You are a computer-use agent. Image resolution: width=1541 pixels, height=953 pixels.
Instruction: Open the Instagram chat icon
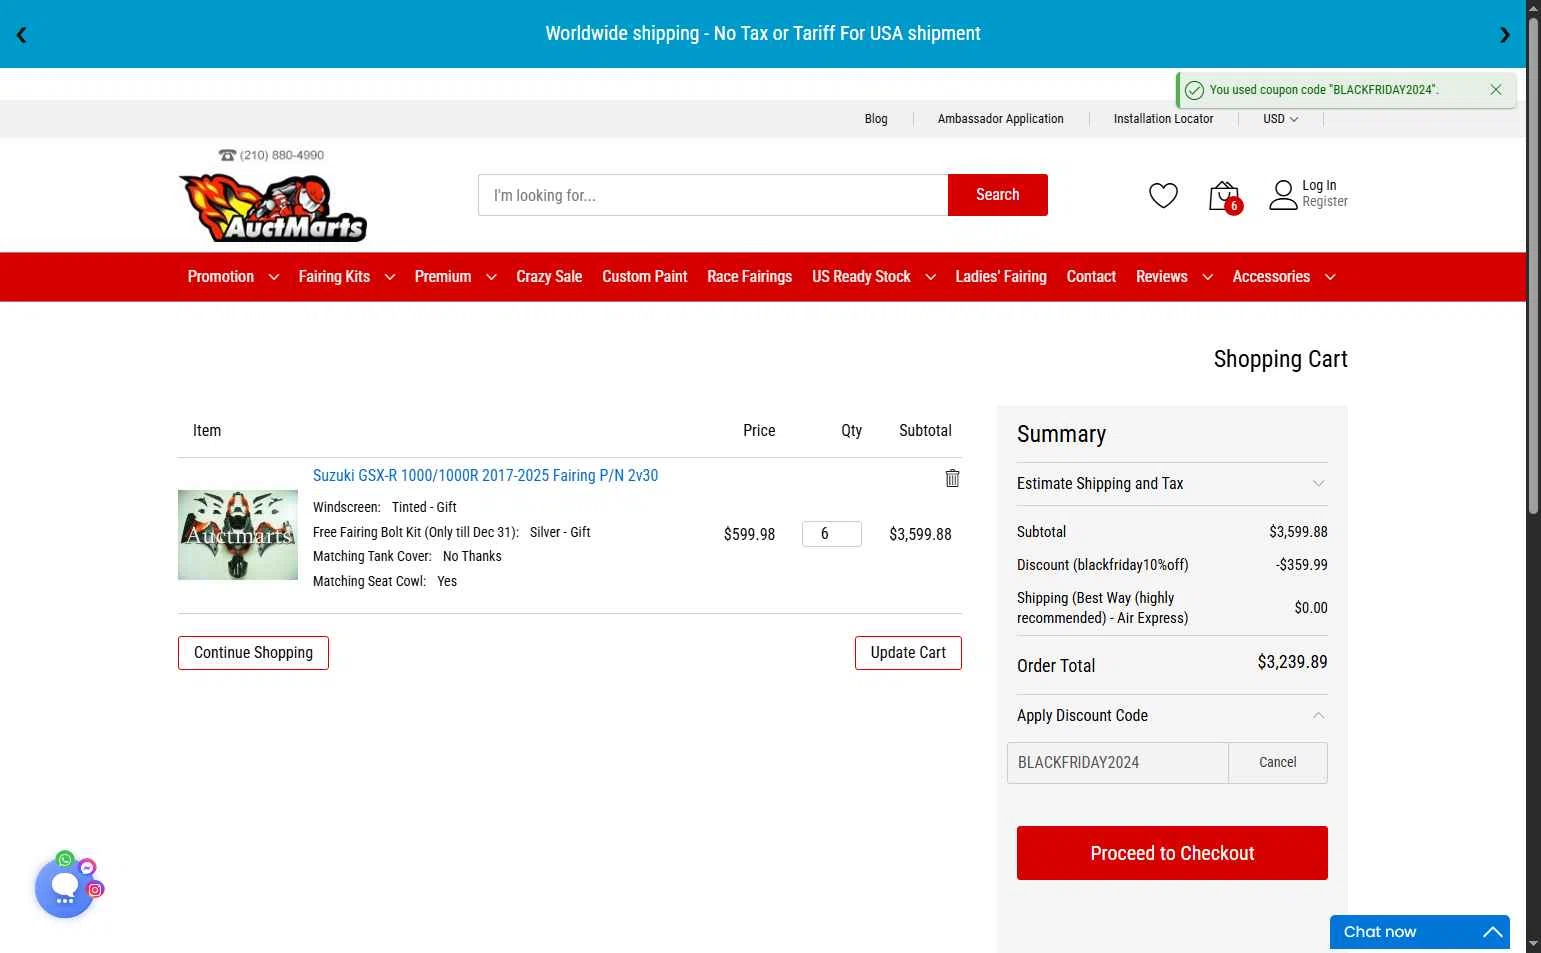click(x=95, y=889)
